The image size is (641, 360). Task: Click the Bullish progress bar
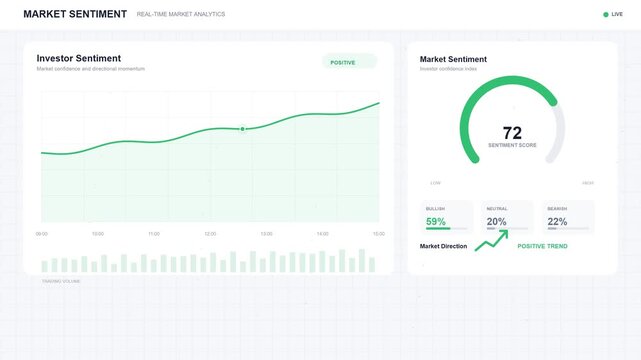click(x=446, y=229)
